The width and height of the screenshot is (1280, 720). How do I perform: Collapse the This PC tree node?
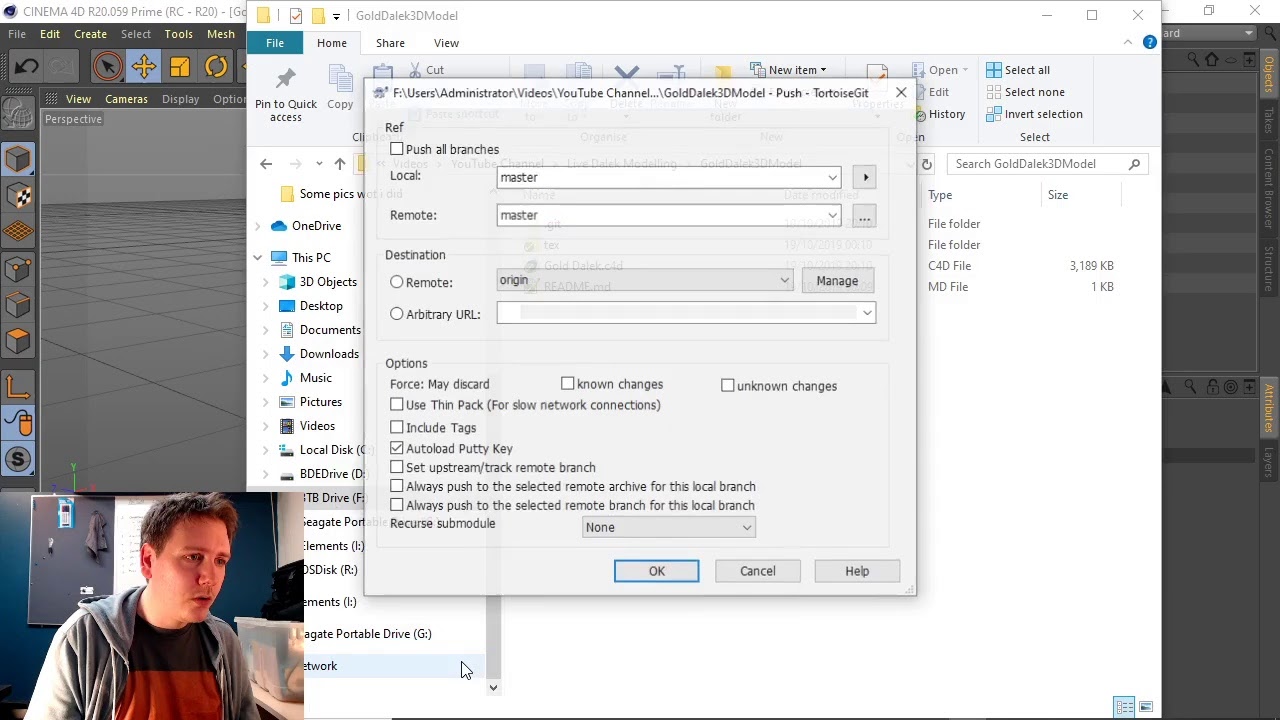tap(258, 258)
